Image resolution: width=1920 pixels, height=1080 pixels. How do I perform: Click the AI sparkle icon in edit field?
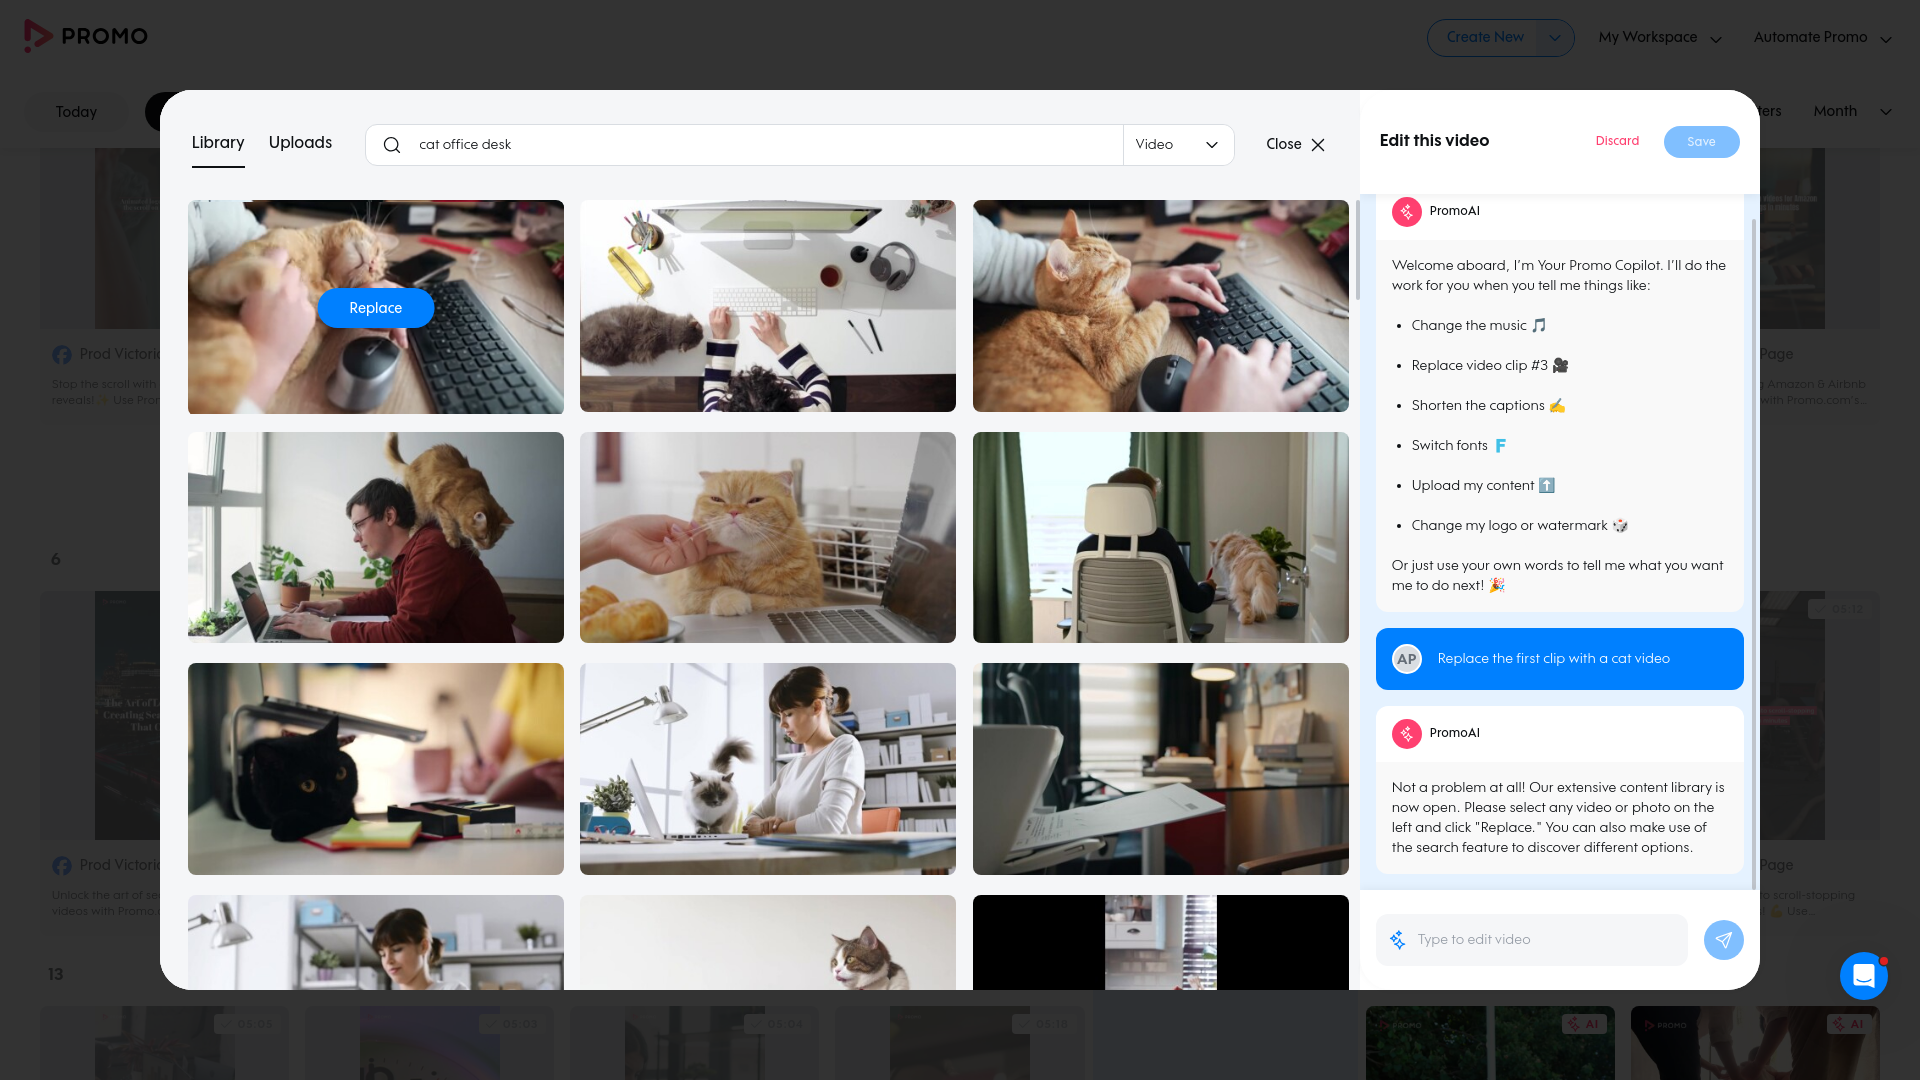[1398, 940]
